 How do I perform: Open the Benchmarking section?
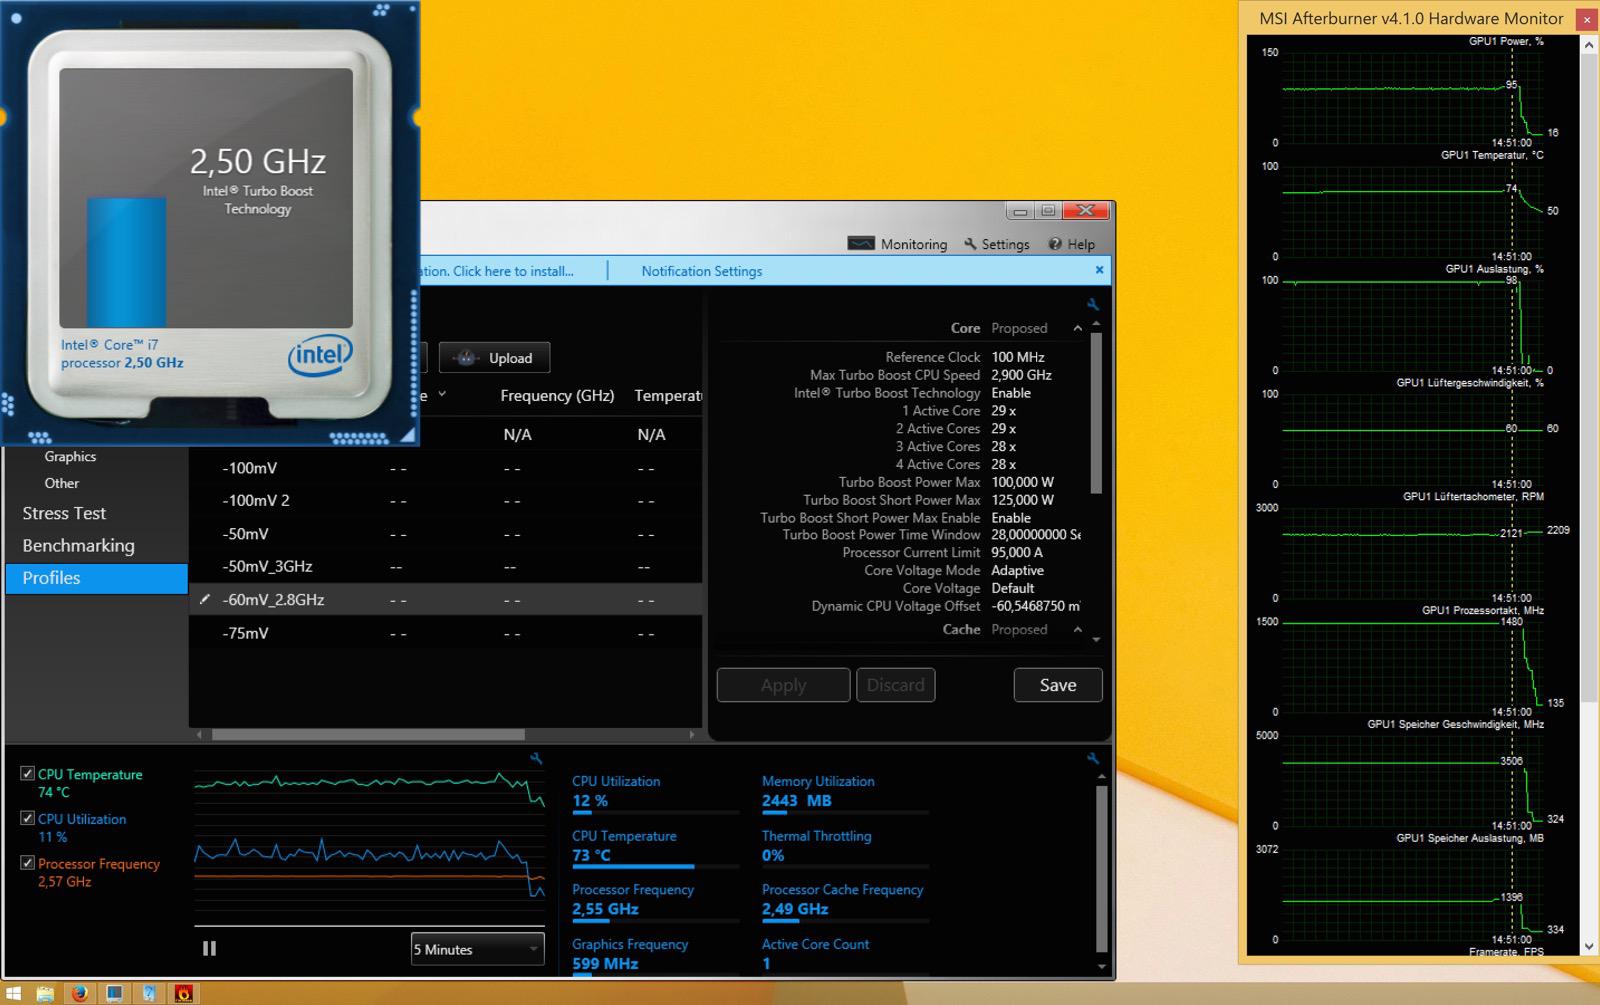(78, 545)
